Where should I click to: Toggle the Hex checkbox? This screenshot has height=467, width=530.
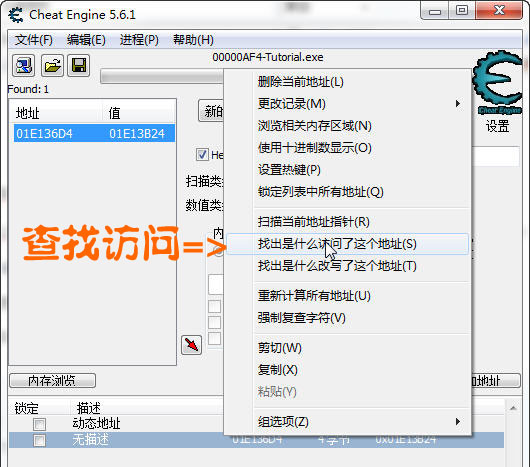(202, 155)
